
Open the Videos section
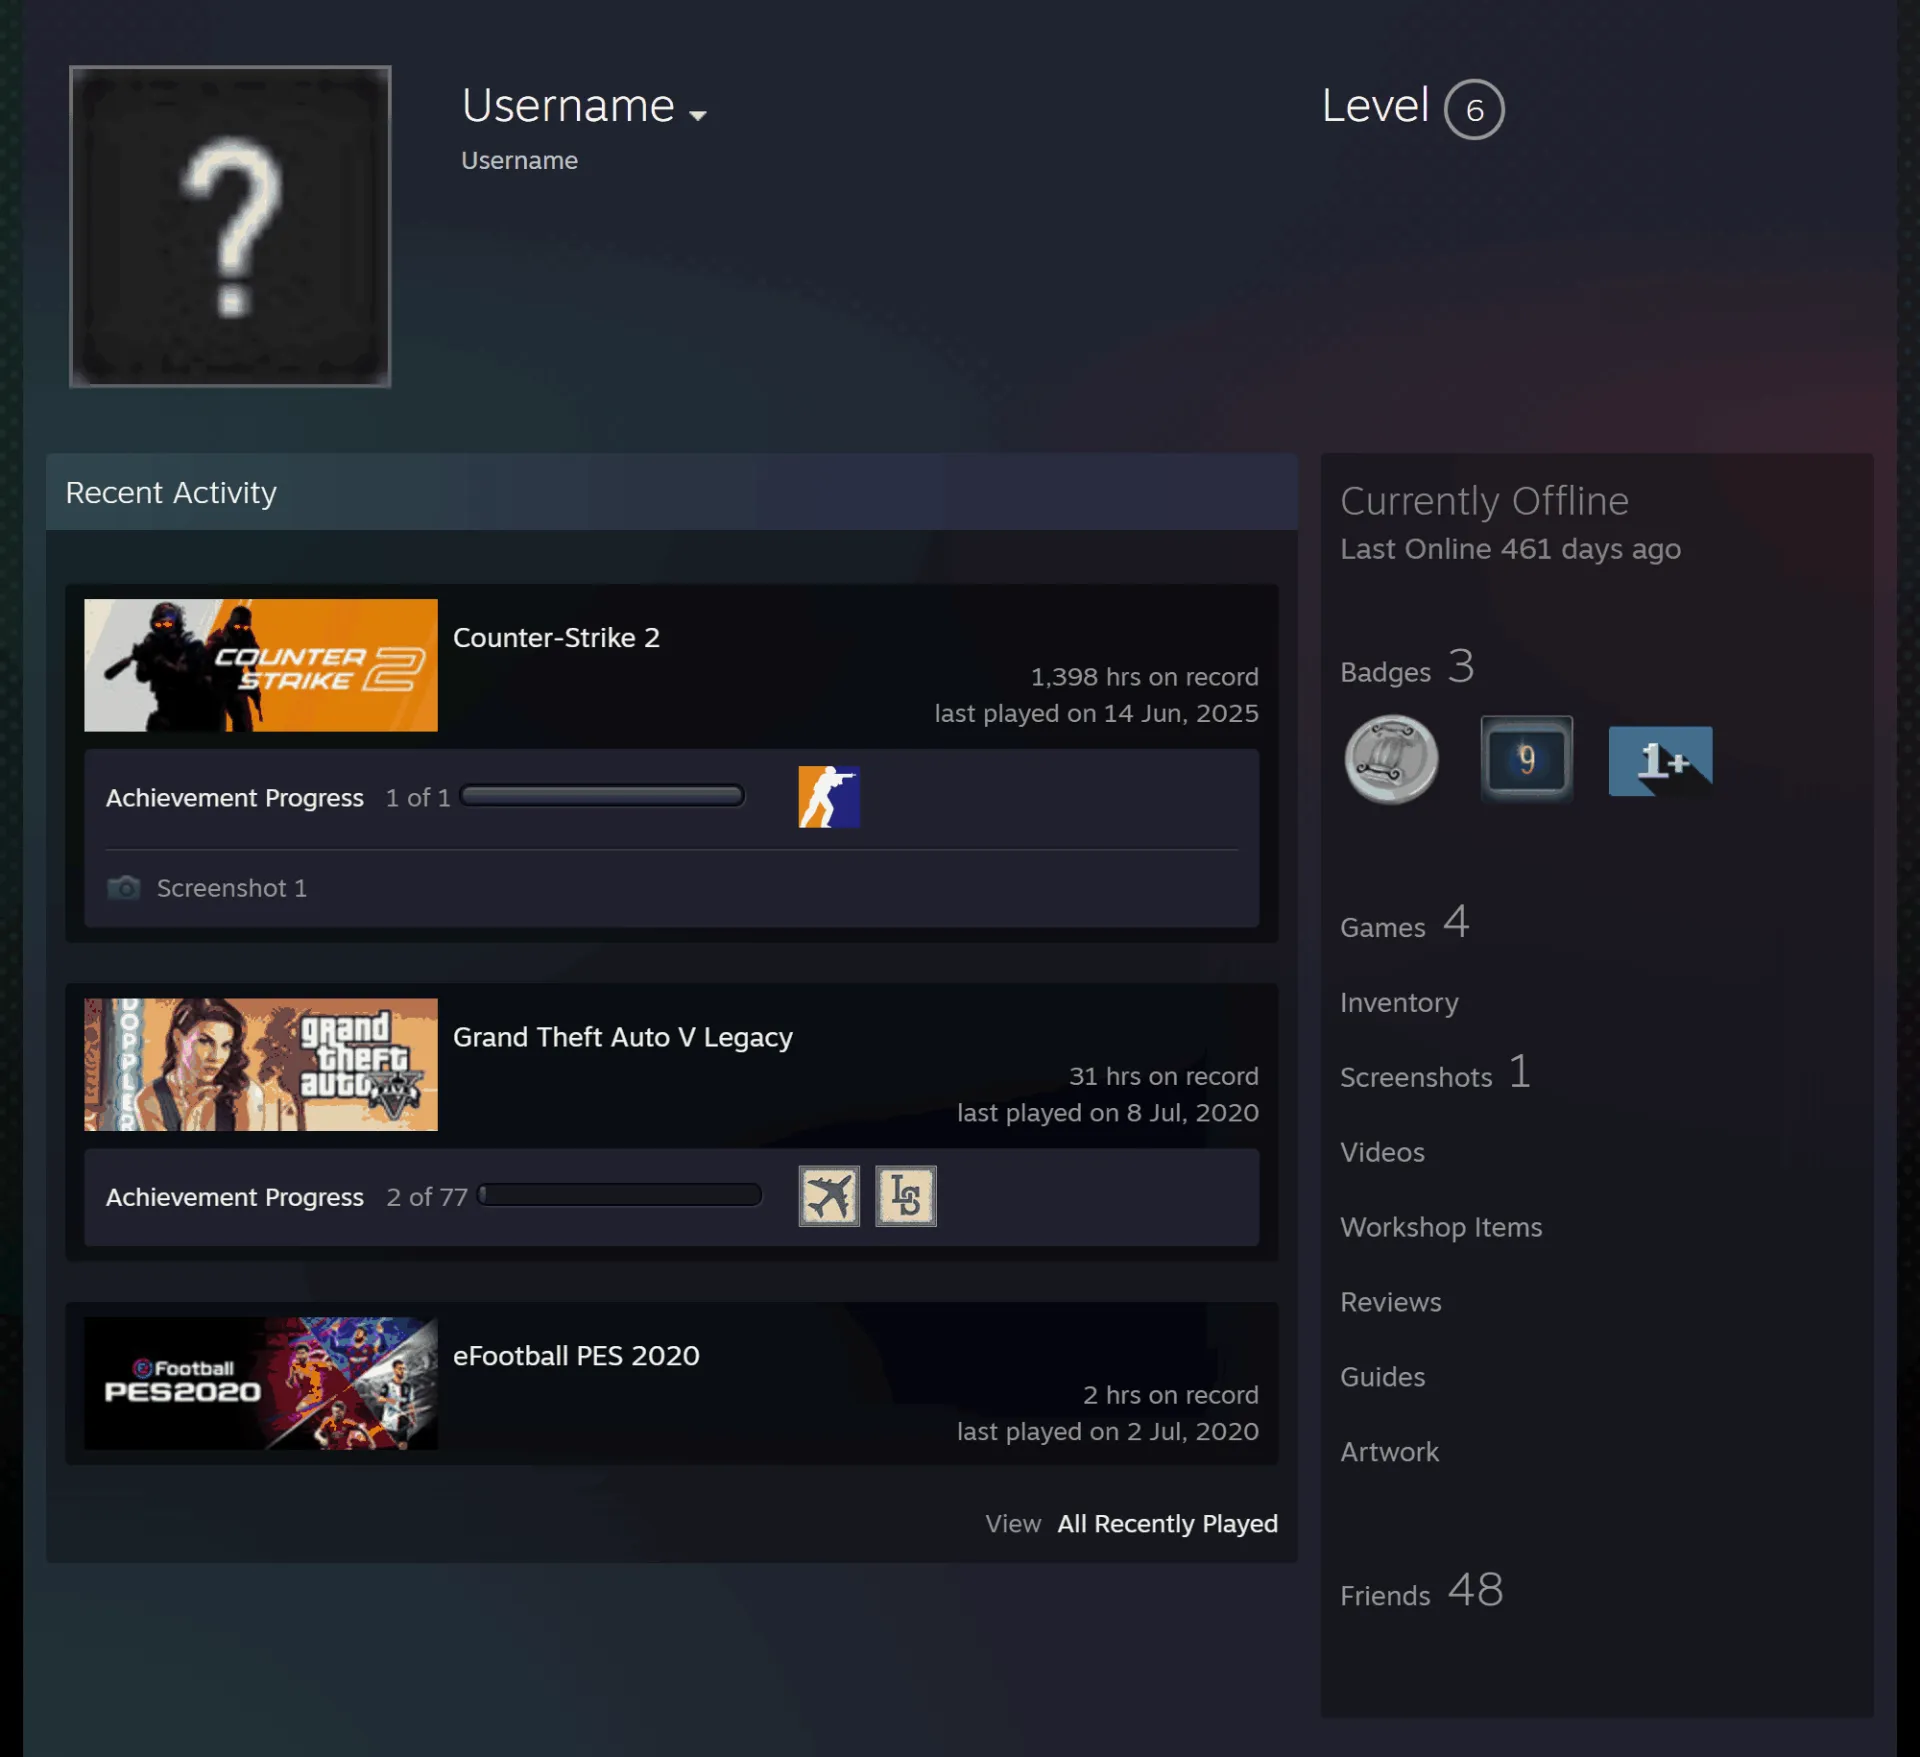1382,1152
